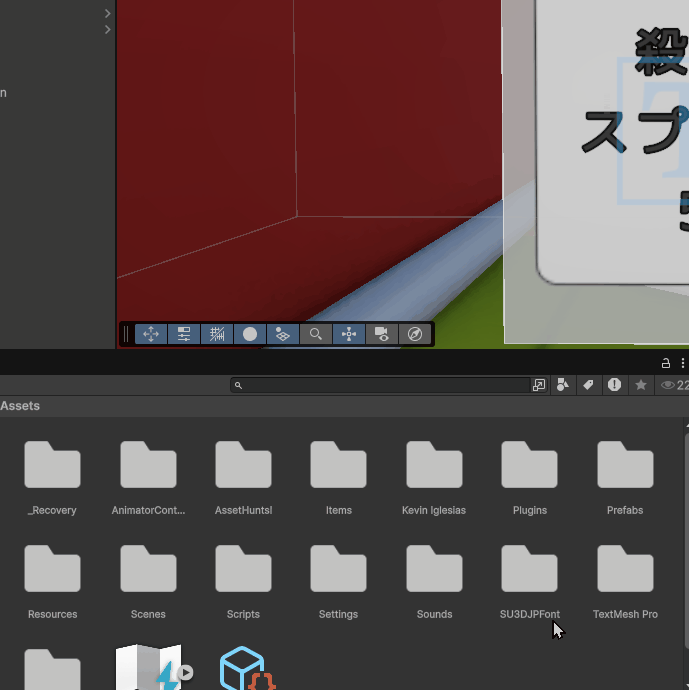
Task: Click the shading mode sphere icon
Action: click(250, 334)
